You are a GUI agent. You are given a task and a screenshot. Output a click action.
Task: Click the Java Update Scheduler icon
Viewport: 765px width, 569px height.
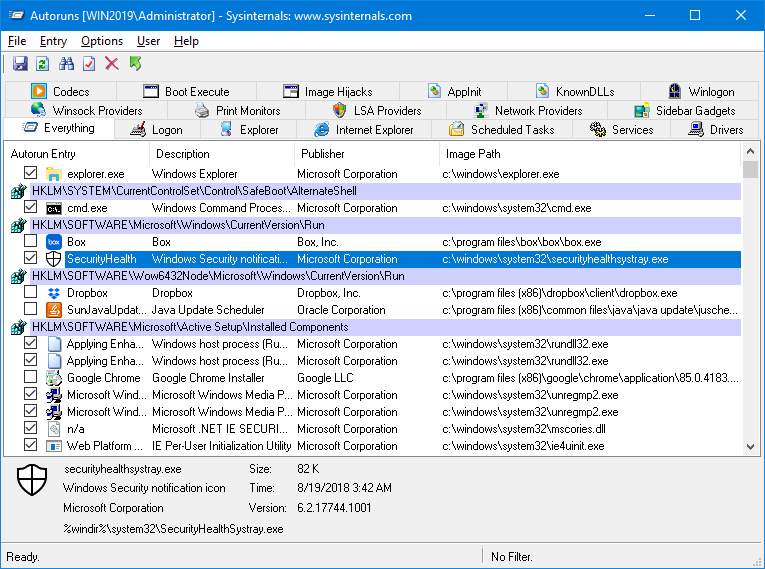pyautogui.click(x=54, y=310)
